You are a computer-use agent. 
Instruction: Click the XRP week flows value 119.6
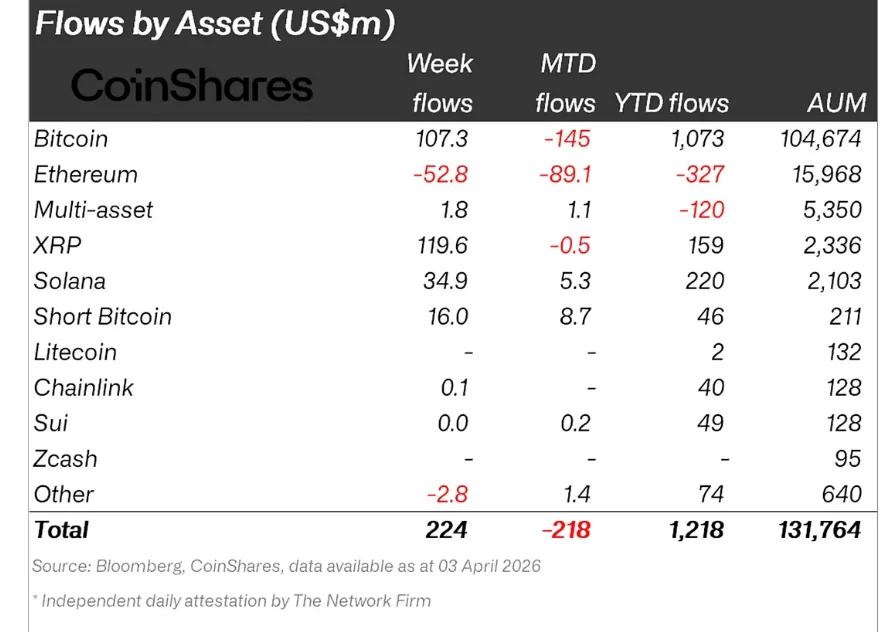click(x=441, y=245)
